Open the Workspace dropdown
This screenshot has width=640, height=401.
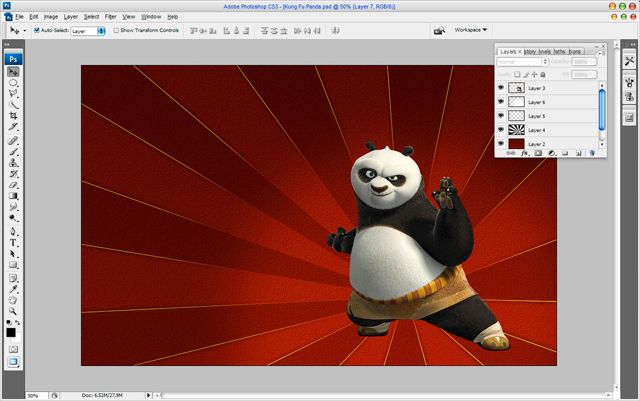[x=471, y=30]
